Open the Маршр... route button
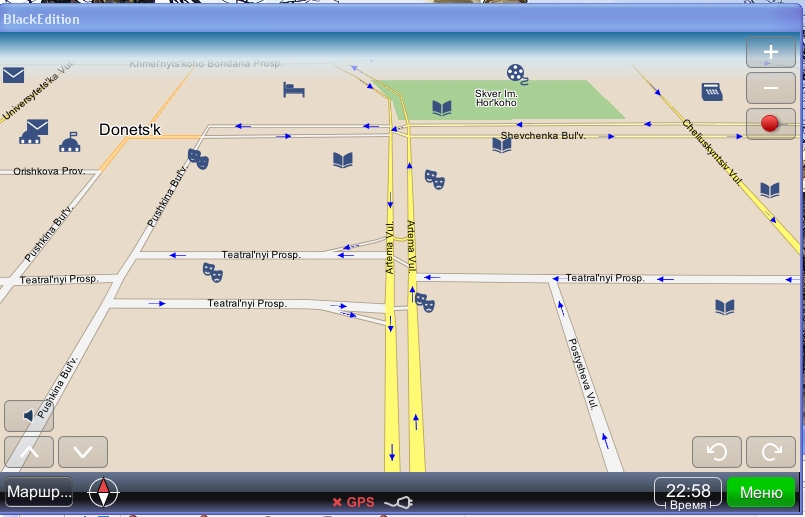This screenshot has height=517, width=805. [x=39, y=492]
